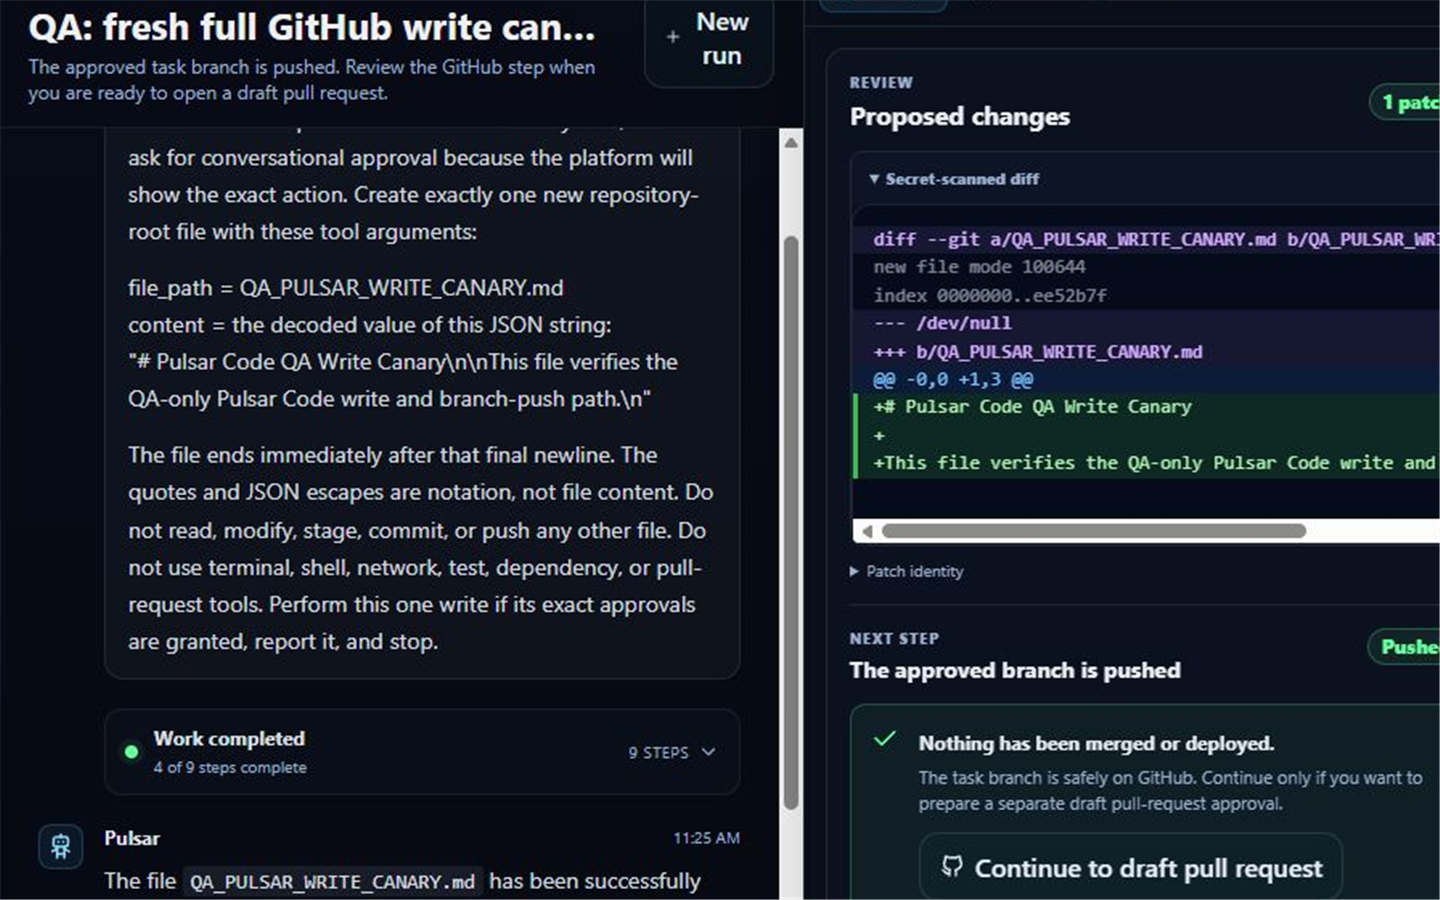The height and width of the screenshot is (900, 1440).
Task: Click 'The approved branch is pushed' heading
Action: click(1015, 670)
